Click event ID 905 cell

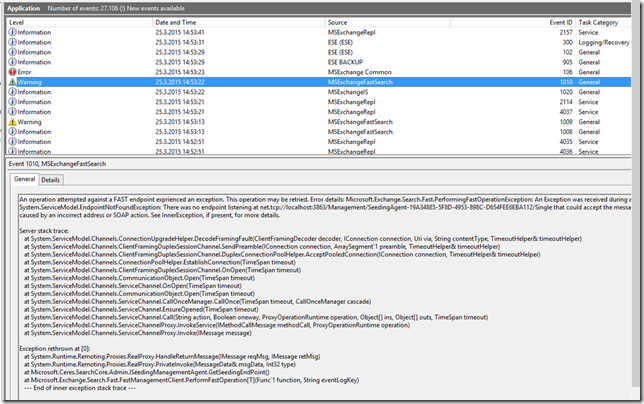point(567,62)
